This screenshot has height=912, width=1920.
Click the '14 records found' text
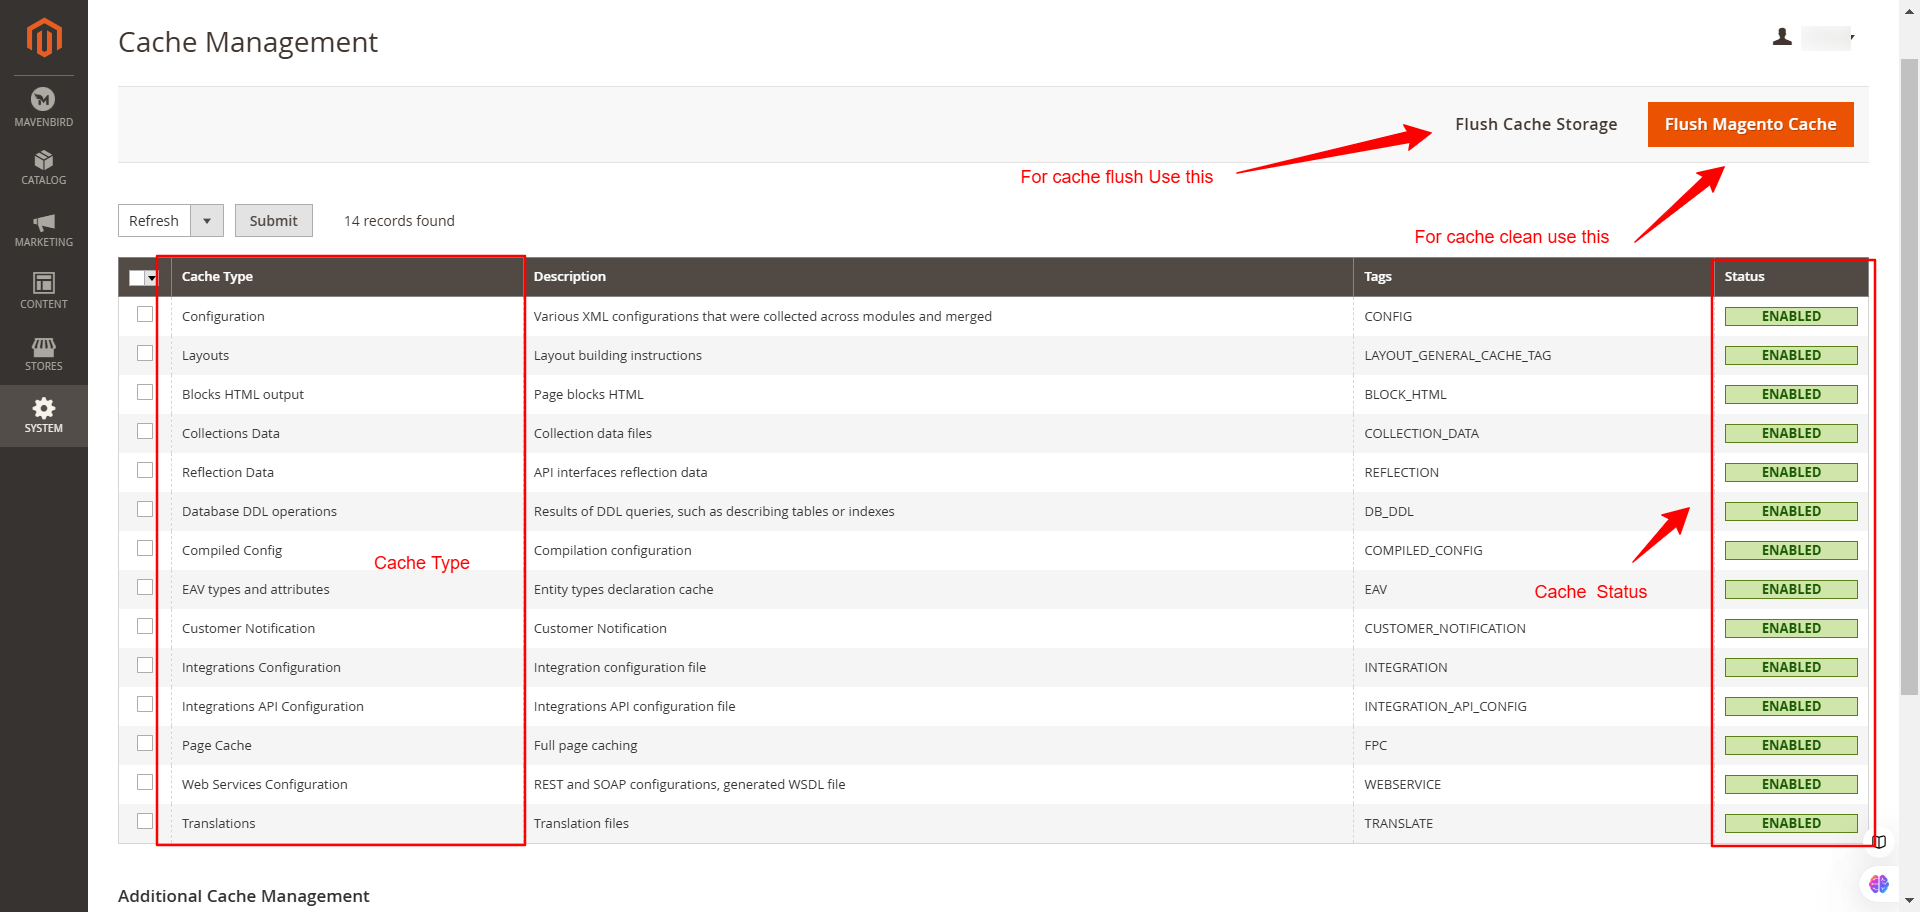(399, 221)
